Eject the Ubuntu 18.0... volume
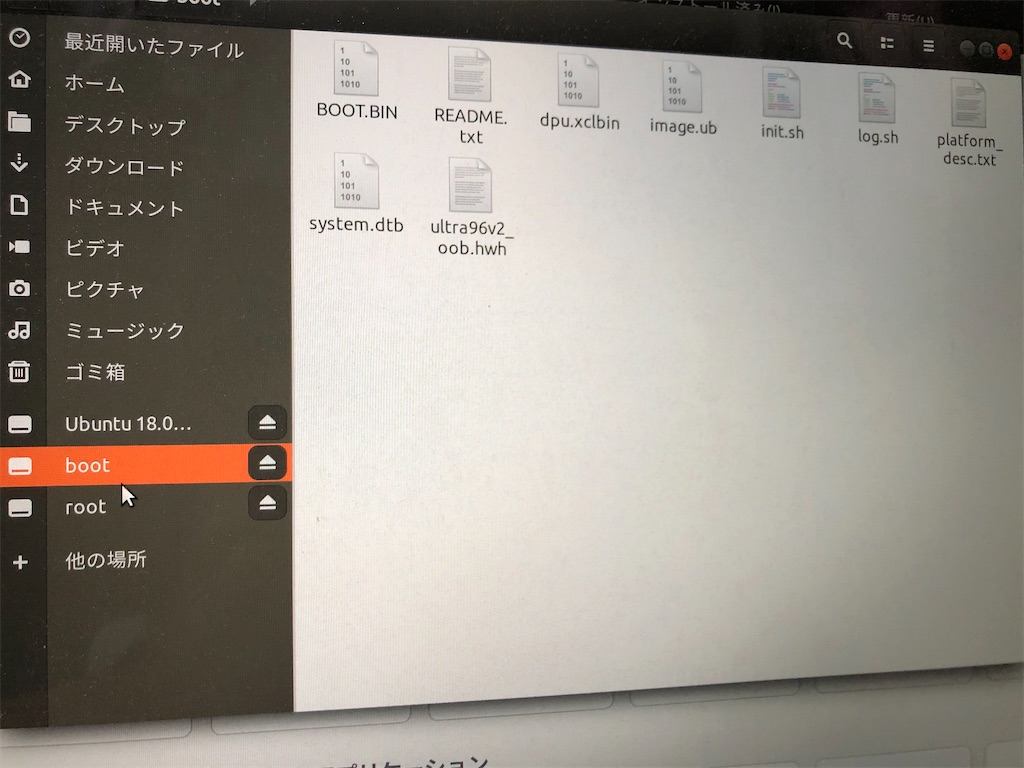This screenshot has height=768, width=1024. [x=267, y=423]
